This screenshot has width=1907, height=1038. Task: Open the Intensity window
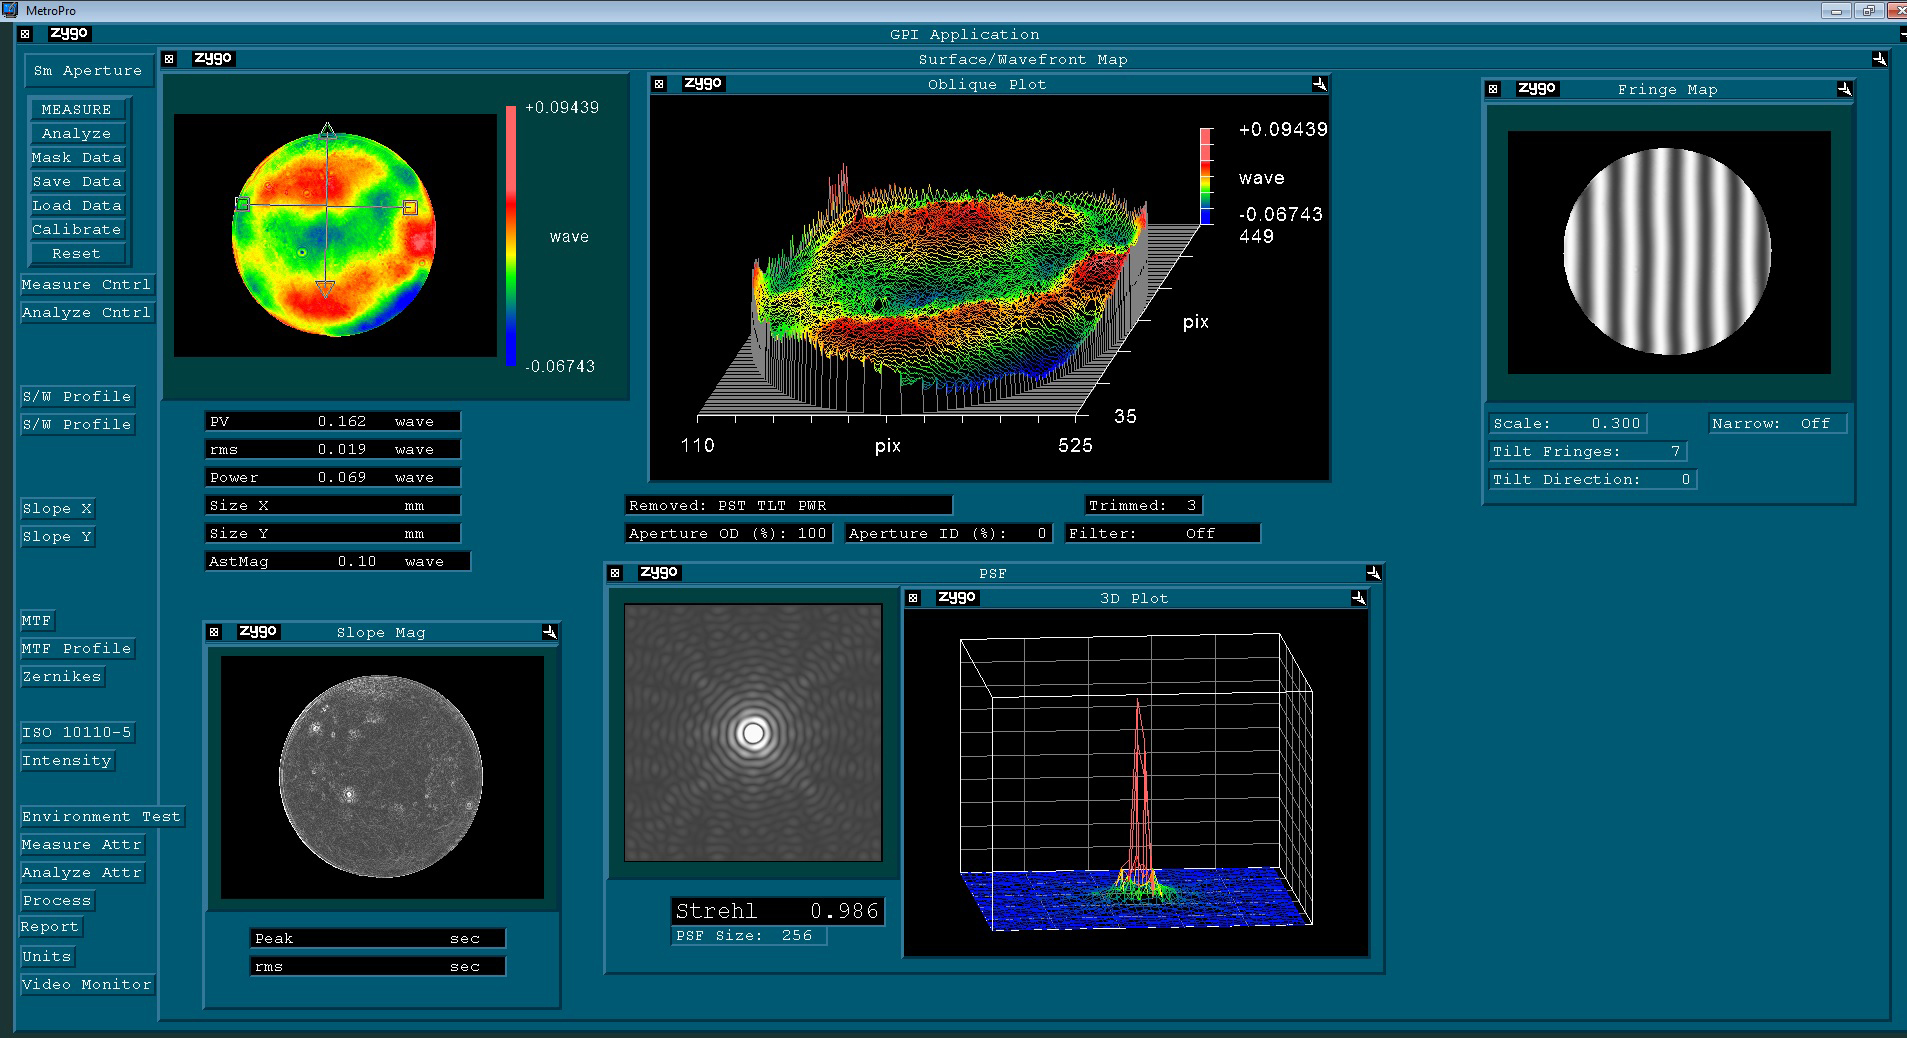pyautogui.click(x=67, y=760)
